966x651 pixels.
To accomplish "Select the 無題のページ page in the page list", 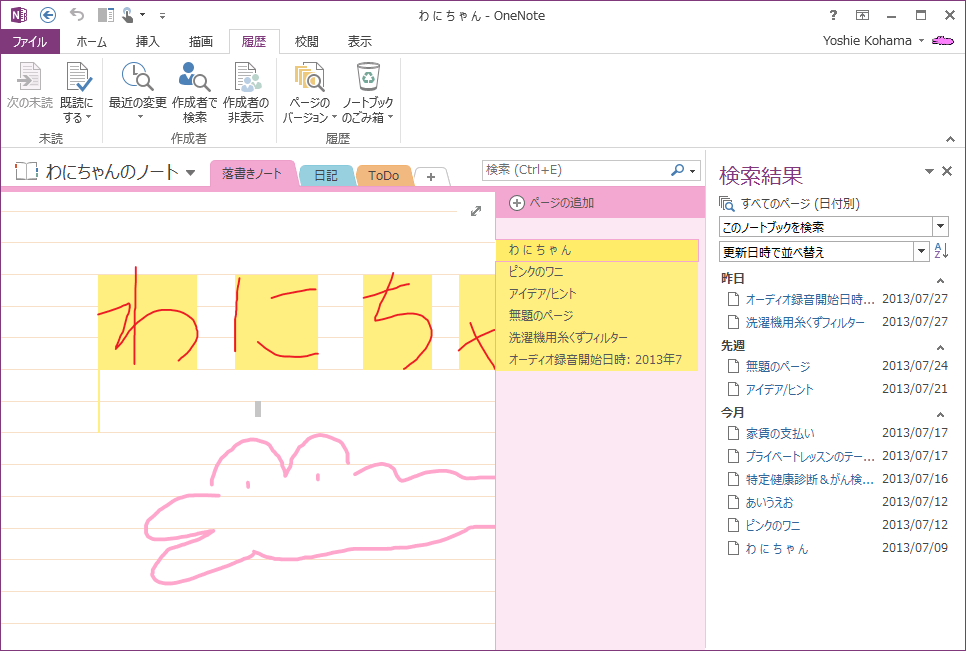I will click(597, 315).
